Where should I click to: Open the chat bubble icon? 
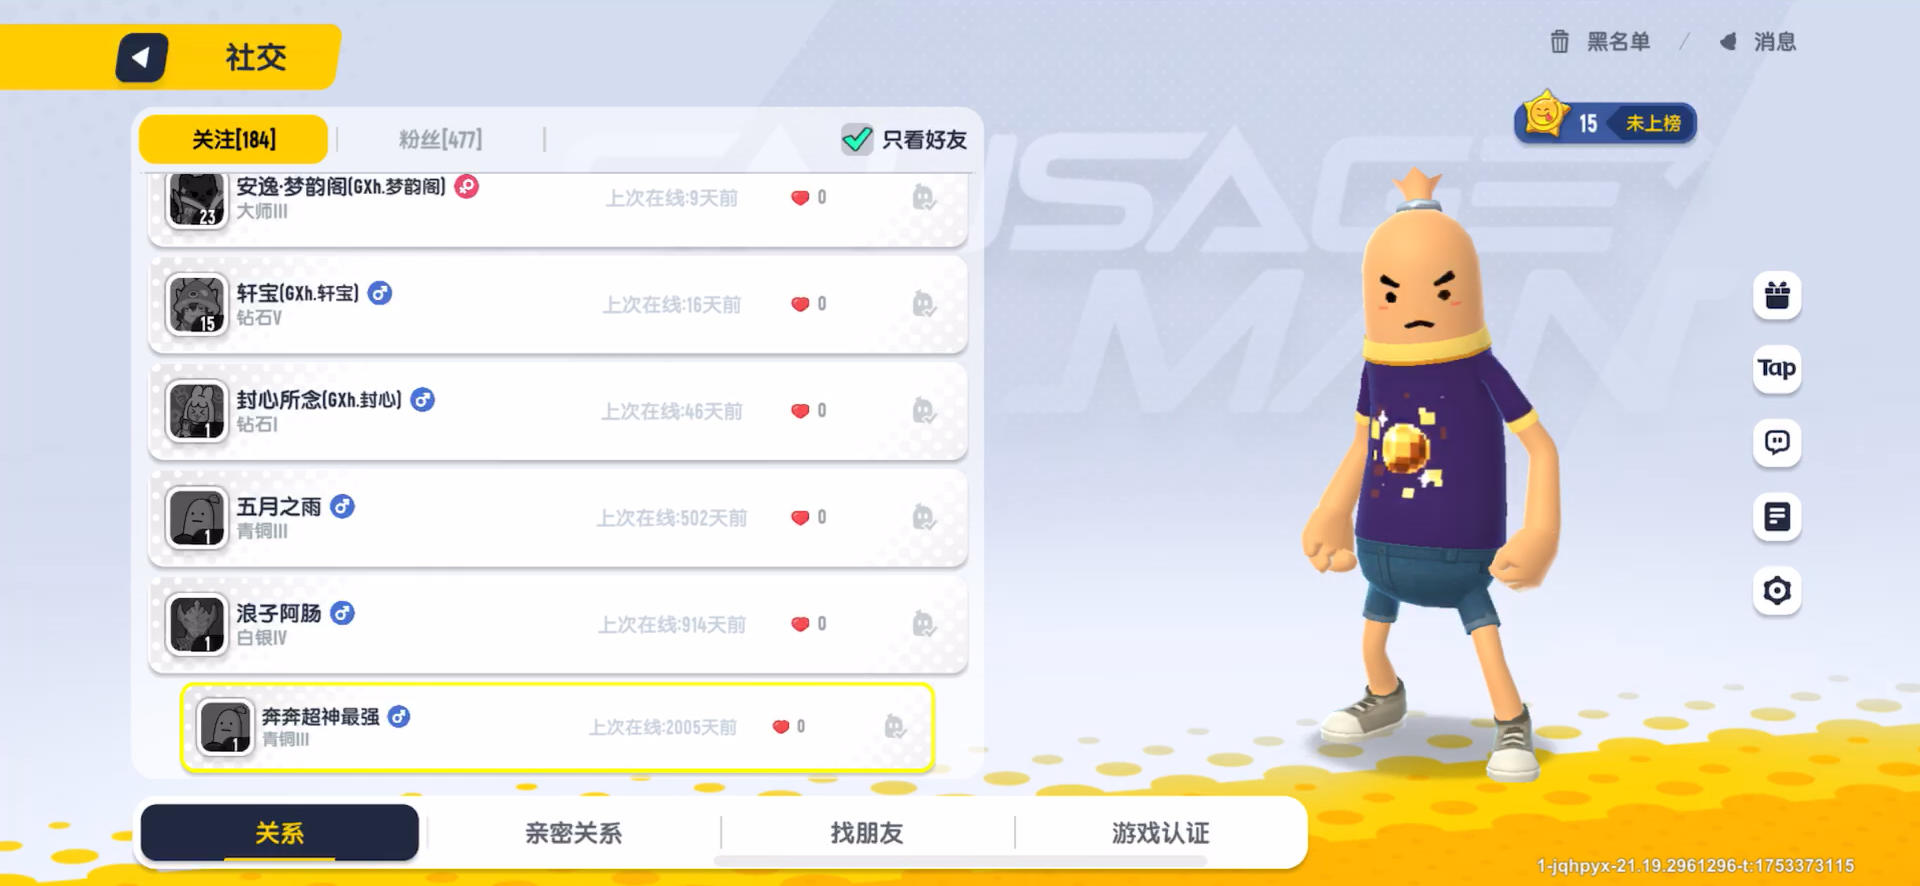pyautogui.click(x=1777, y=443)
